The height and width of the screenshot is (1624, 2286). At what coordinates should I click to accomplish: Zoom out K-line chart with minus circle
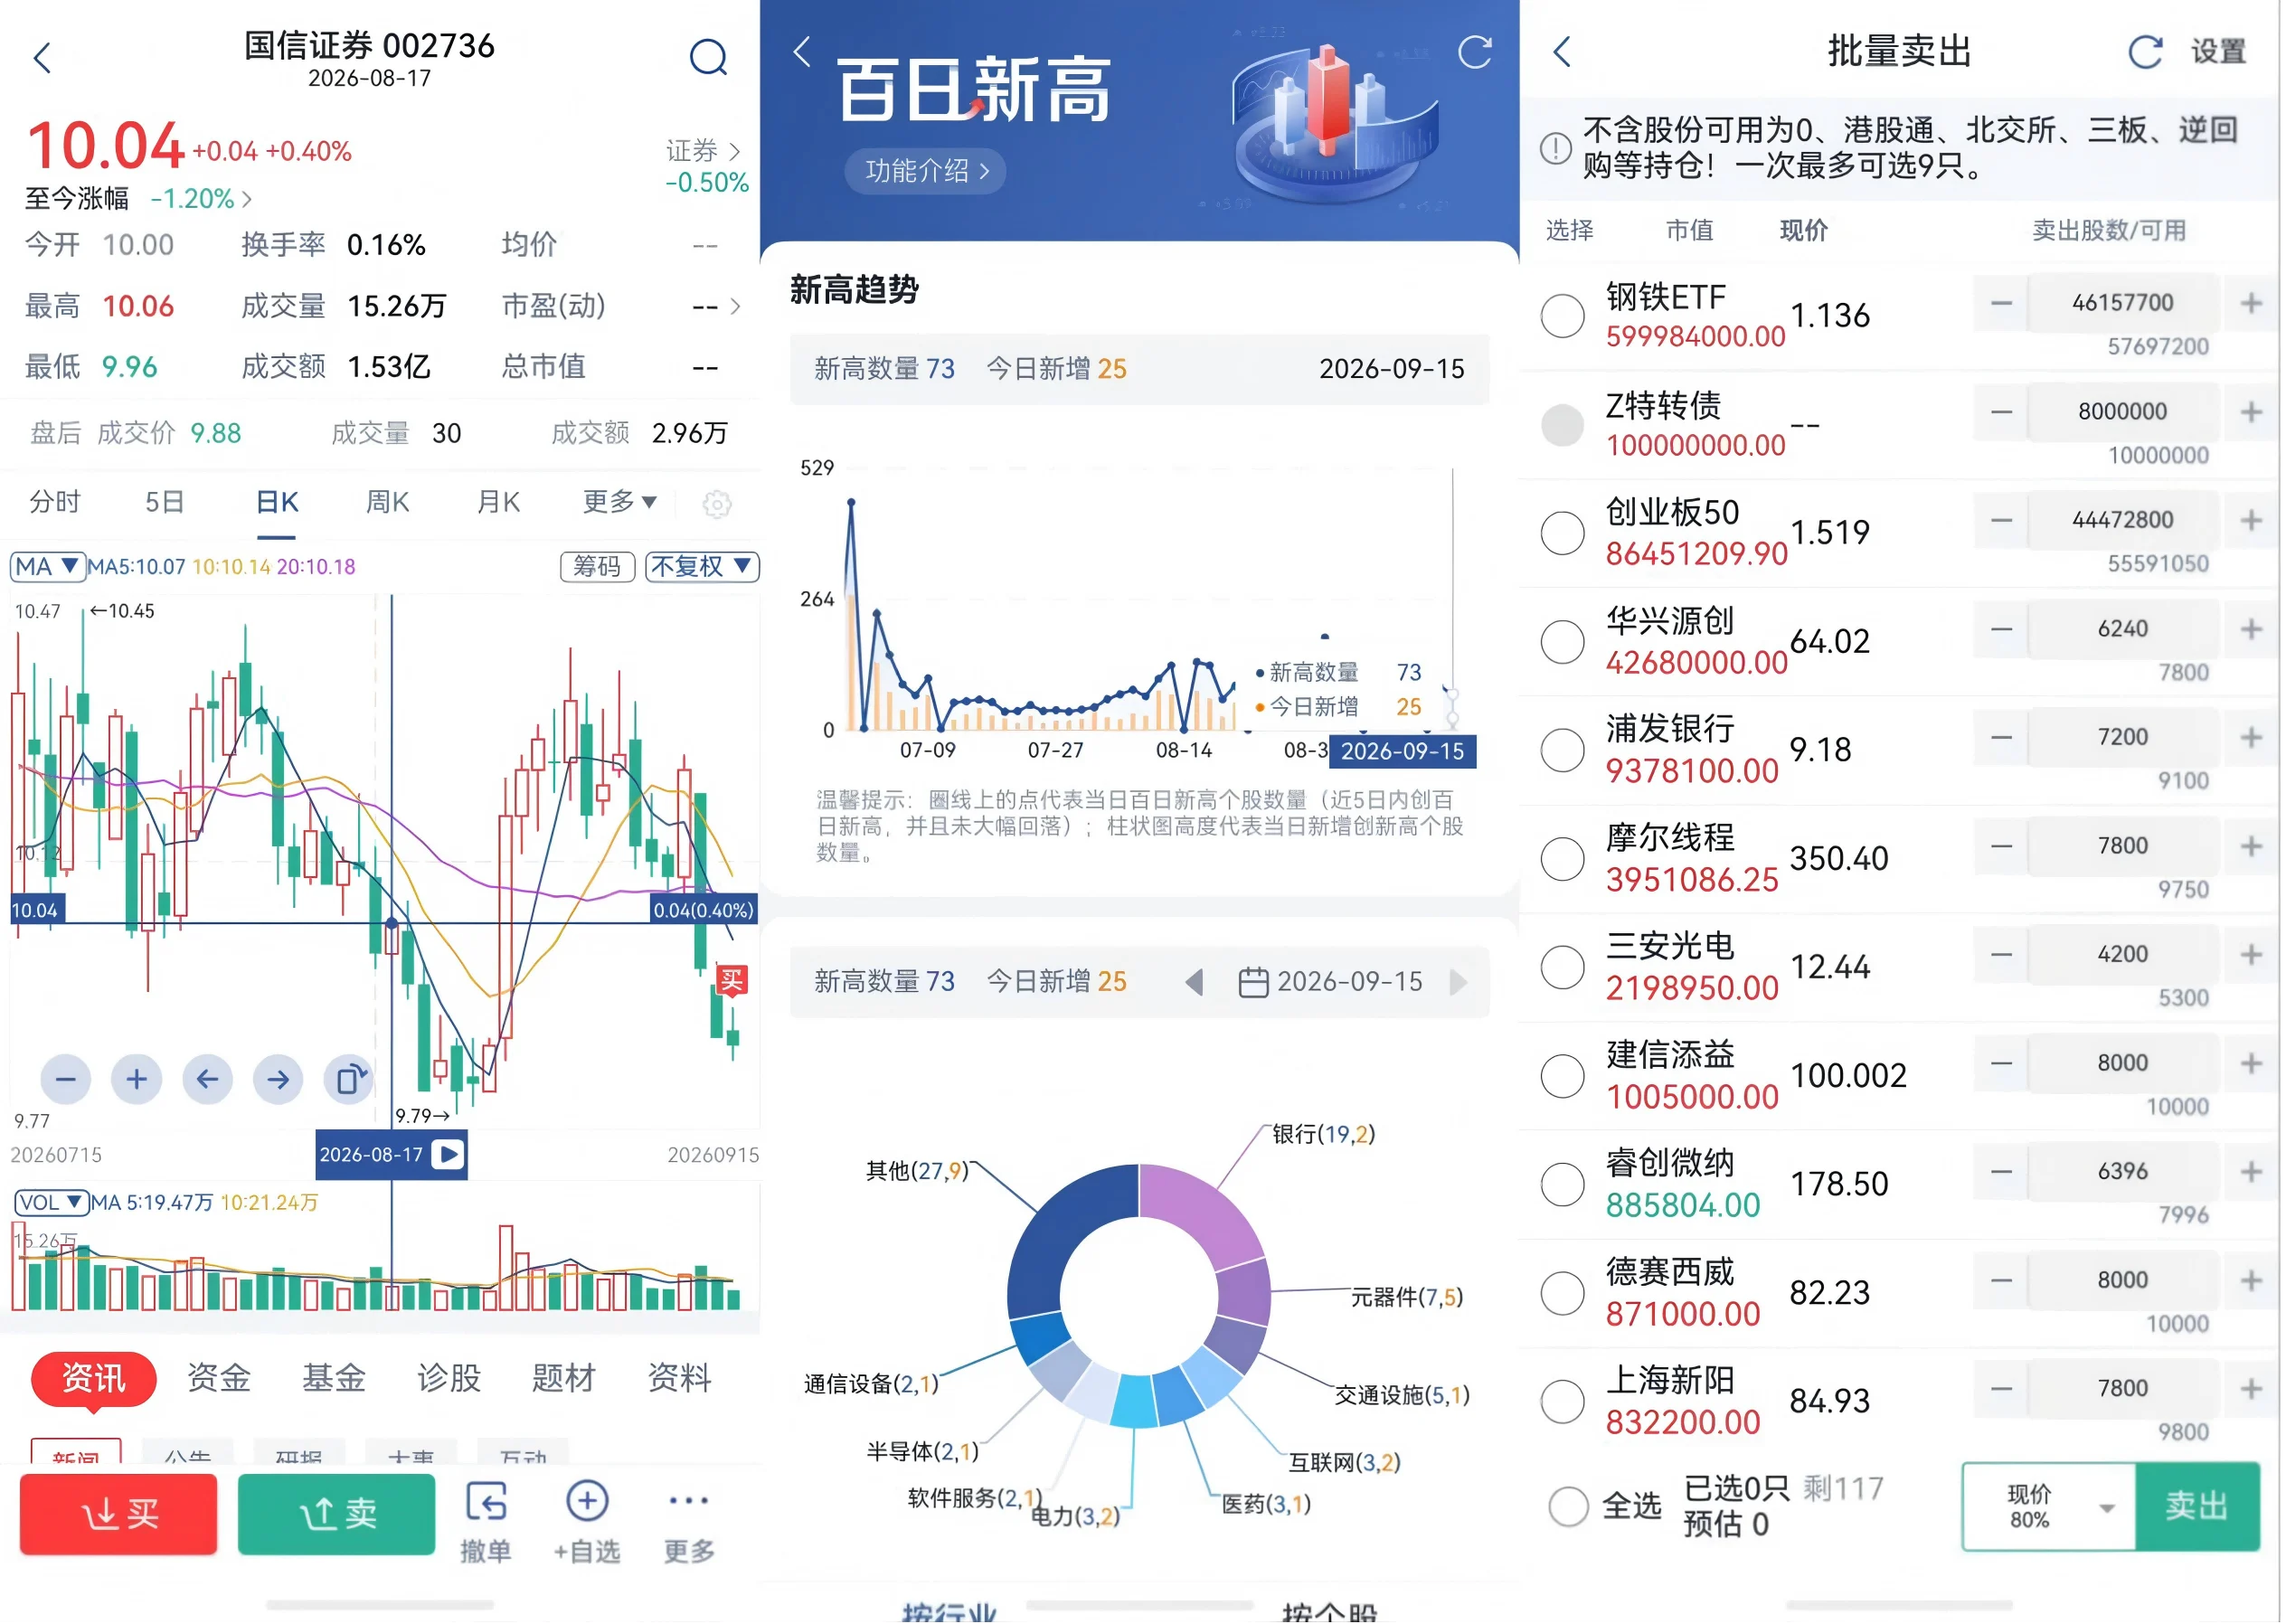pos(66,1080)
